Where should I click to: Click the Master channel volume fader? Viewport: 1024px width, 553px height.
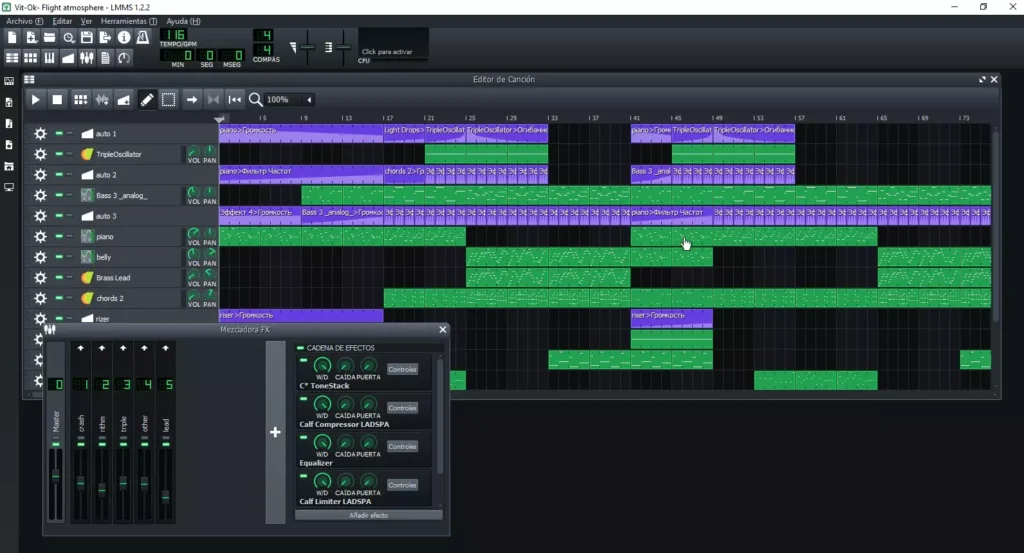56,474
